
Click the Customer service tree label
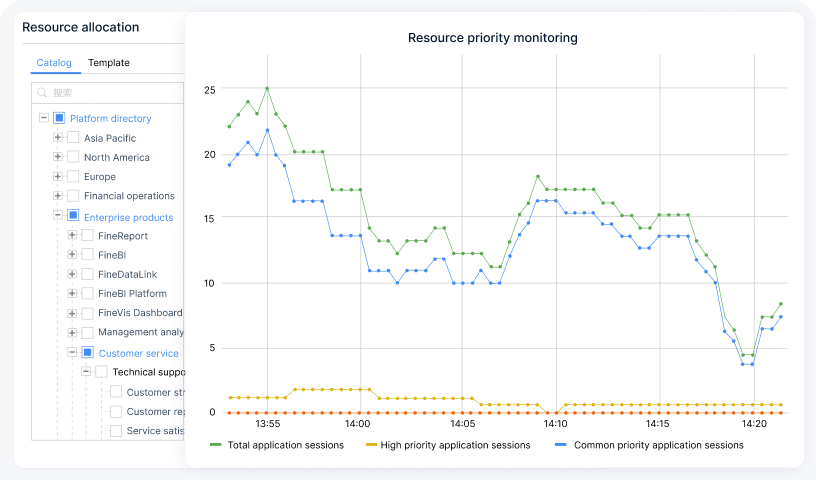point(138,353)
